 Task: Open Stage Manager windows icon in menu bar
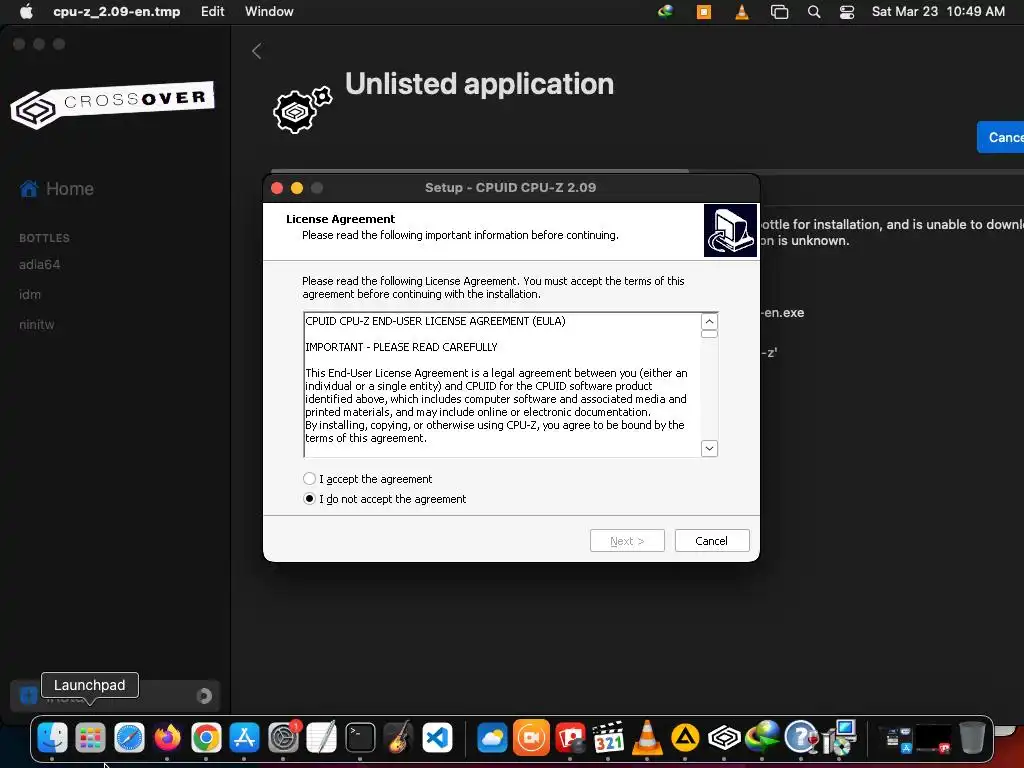(779, 12)
